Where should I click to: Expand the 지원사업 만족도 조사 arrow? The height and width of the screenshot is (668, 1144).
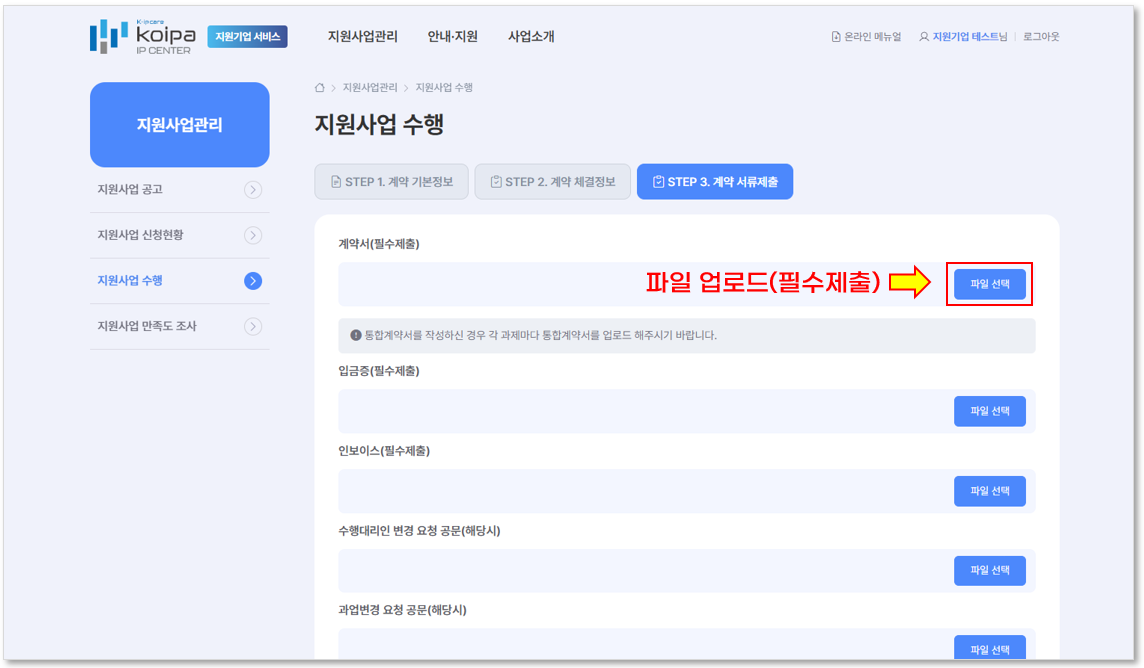pyautogui.click(x=252, y=326)
